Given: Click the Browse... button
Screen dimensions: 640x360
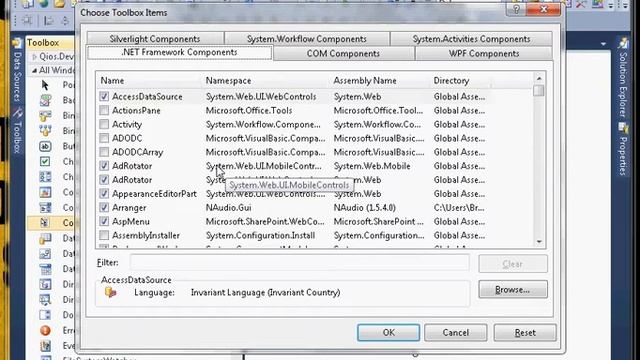Looking at the screenshot, I should [x=513, y=289].
